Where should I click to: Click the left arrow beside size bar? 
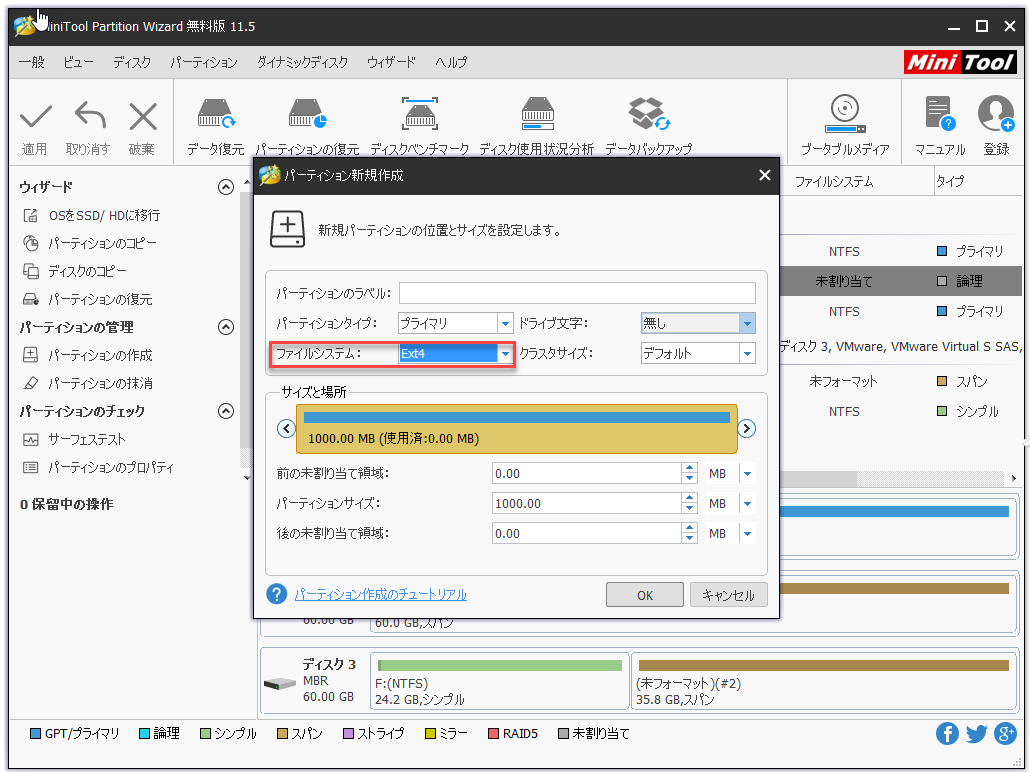click(x=286, y=428)
